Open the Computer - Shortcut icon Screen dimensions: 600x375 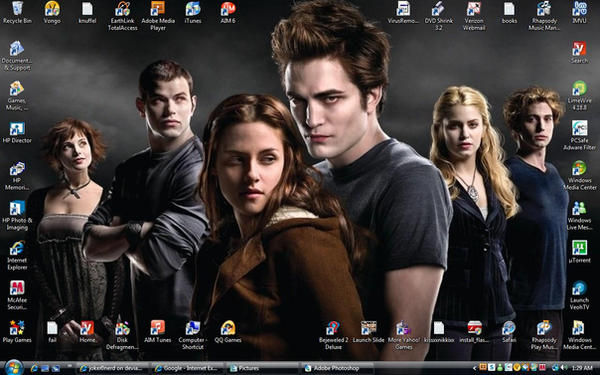click(x=193, y=335)
